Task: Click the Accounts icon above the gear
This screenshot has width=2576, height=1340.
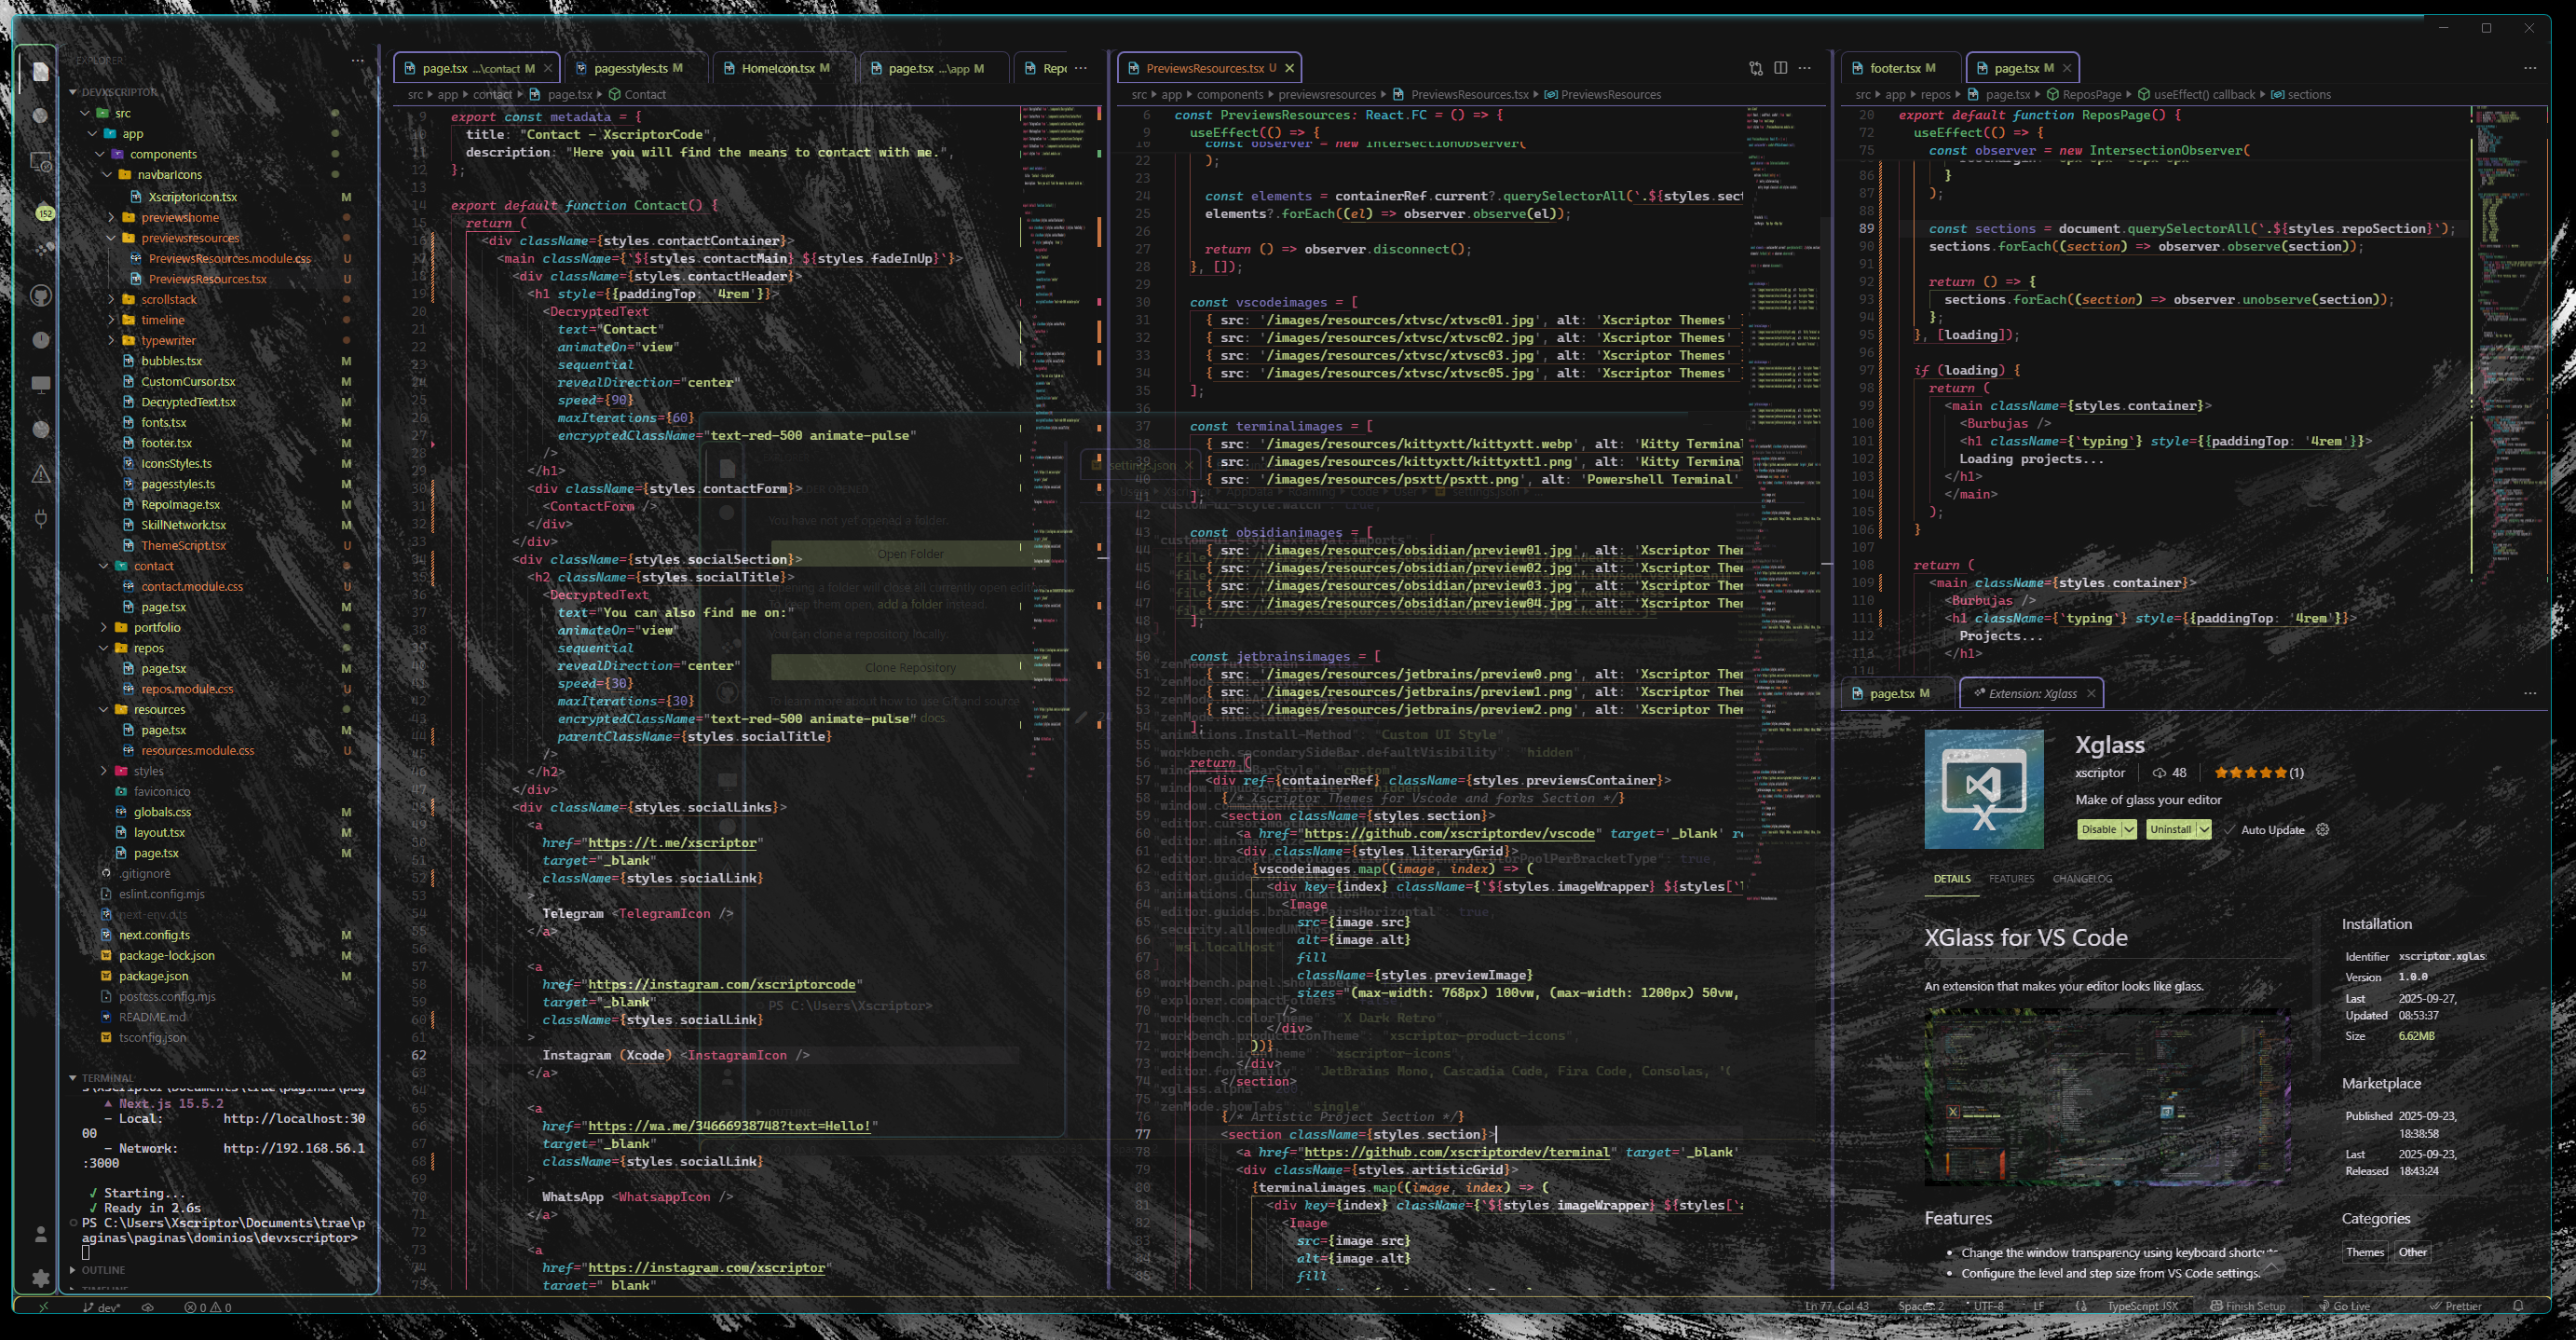Action: coord(40,1234)
